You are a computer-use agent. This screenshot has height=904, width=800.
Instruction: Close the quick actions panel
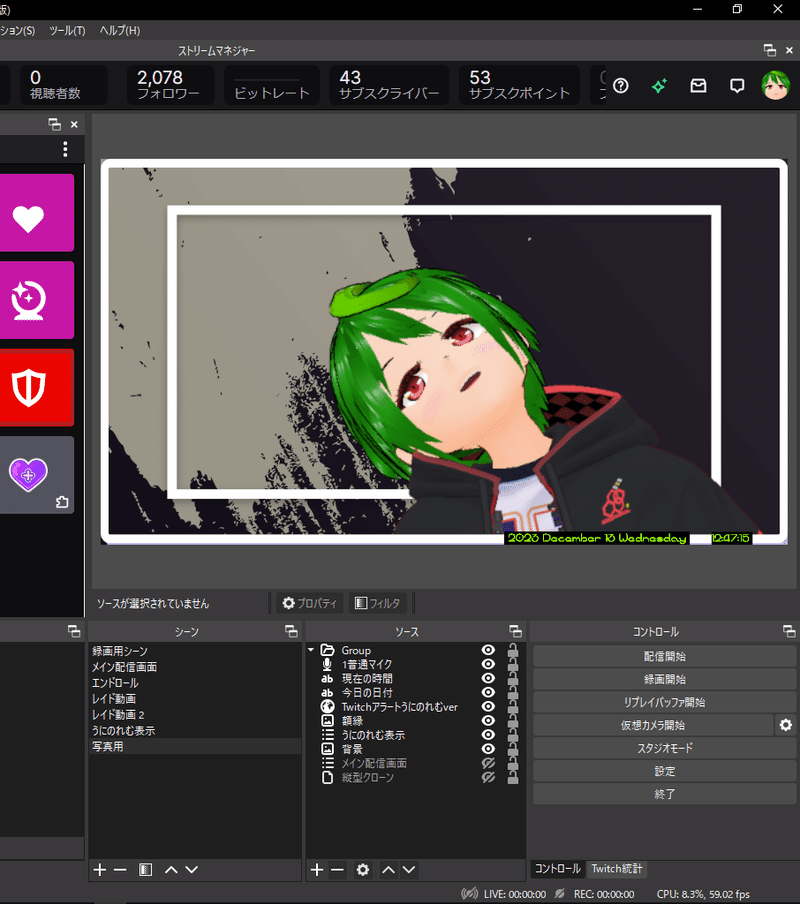74,124
